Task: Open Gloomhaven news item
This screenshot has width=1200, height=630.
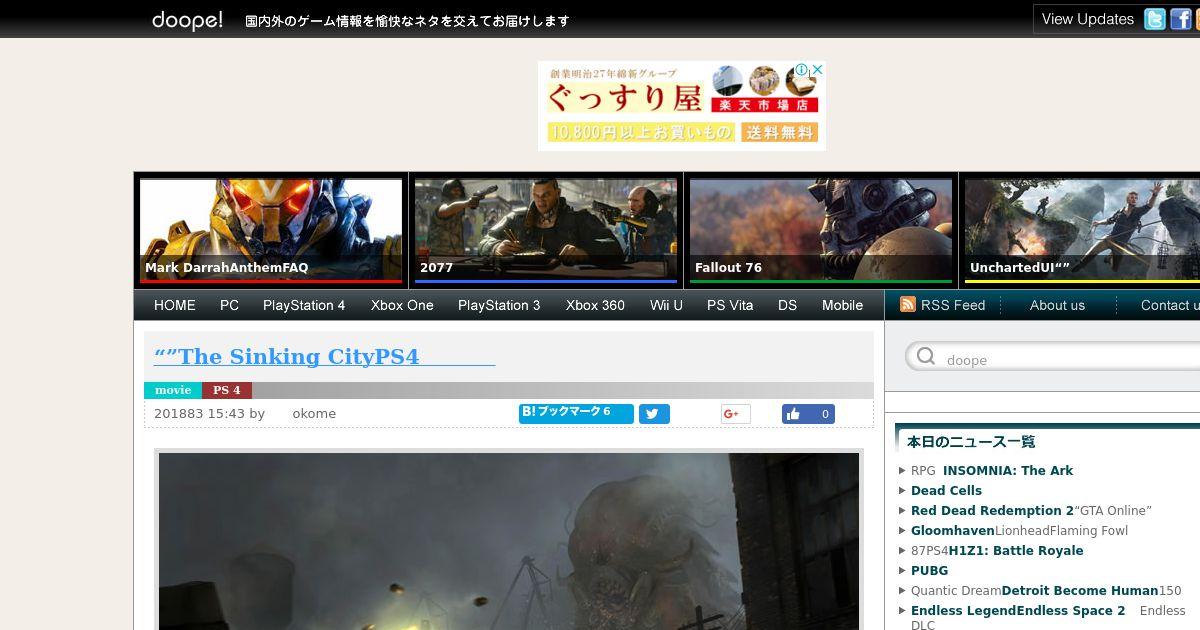Action: click(x=953, y=530)
